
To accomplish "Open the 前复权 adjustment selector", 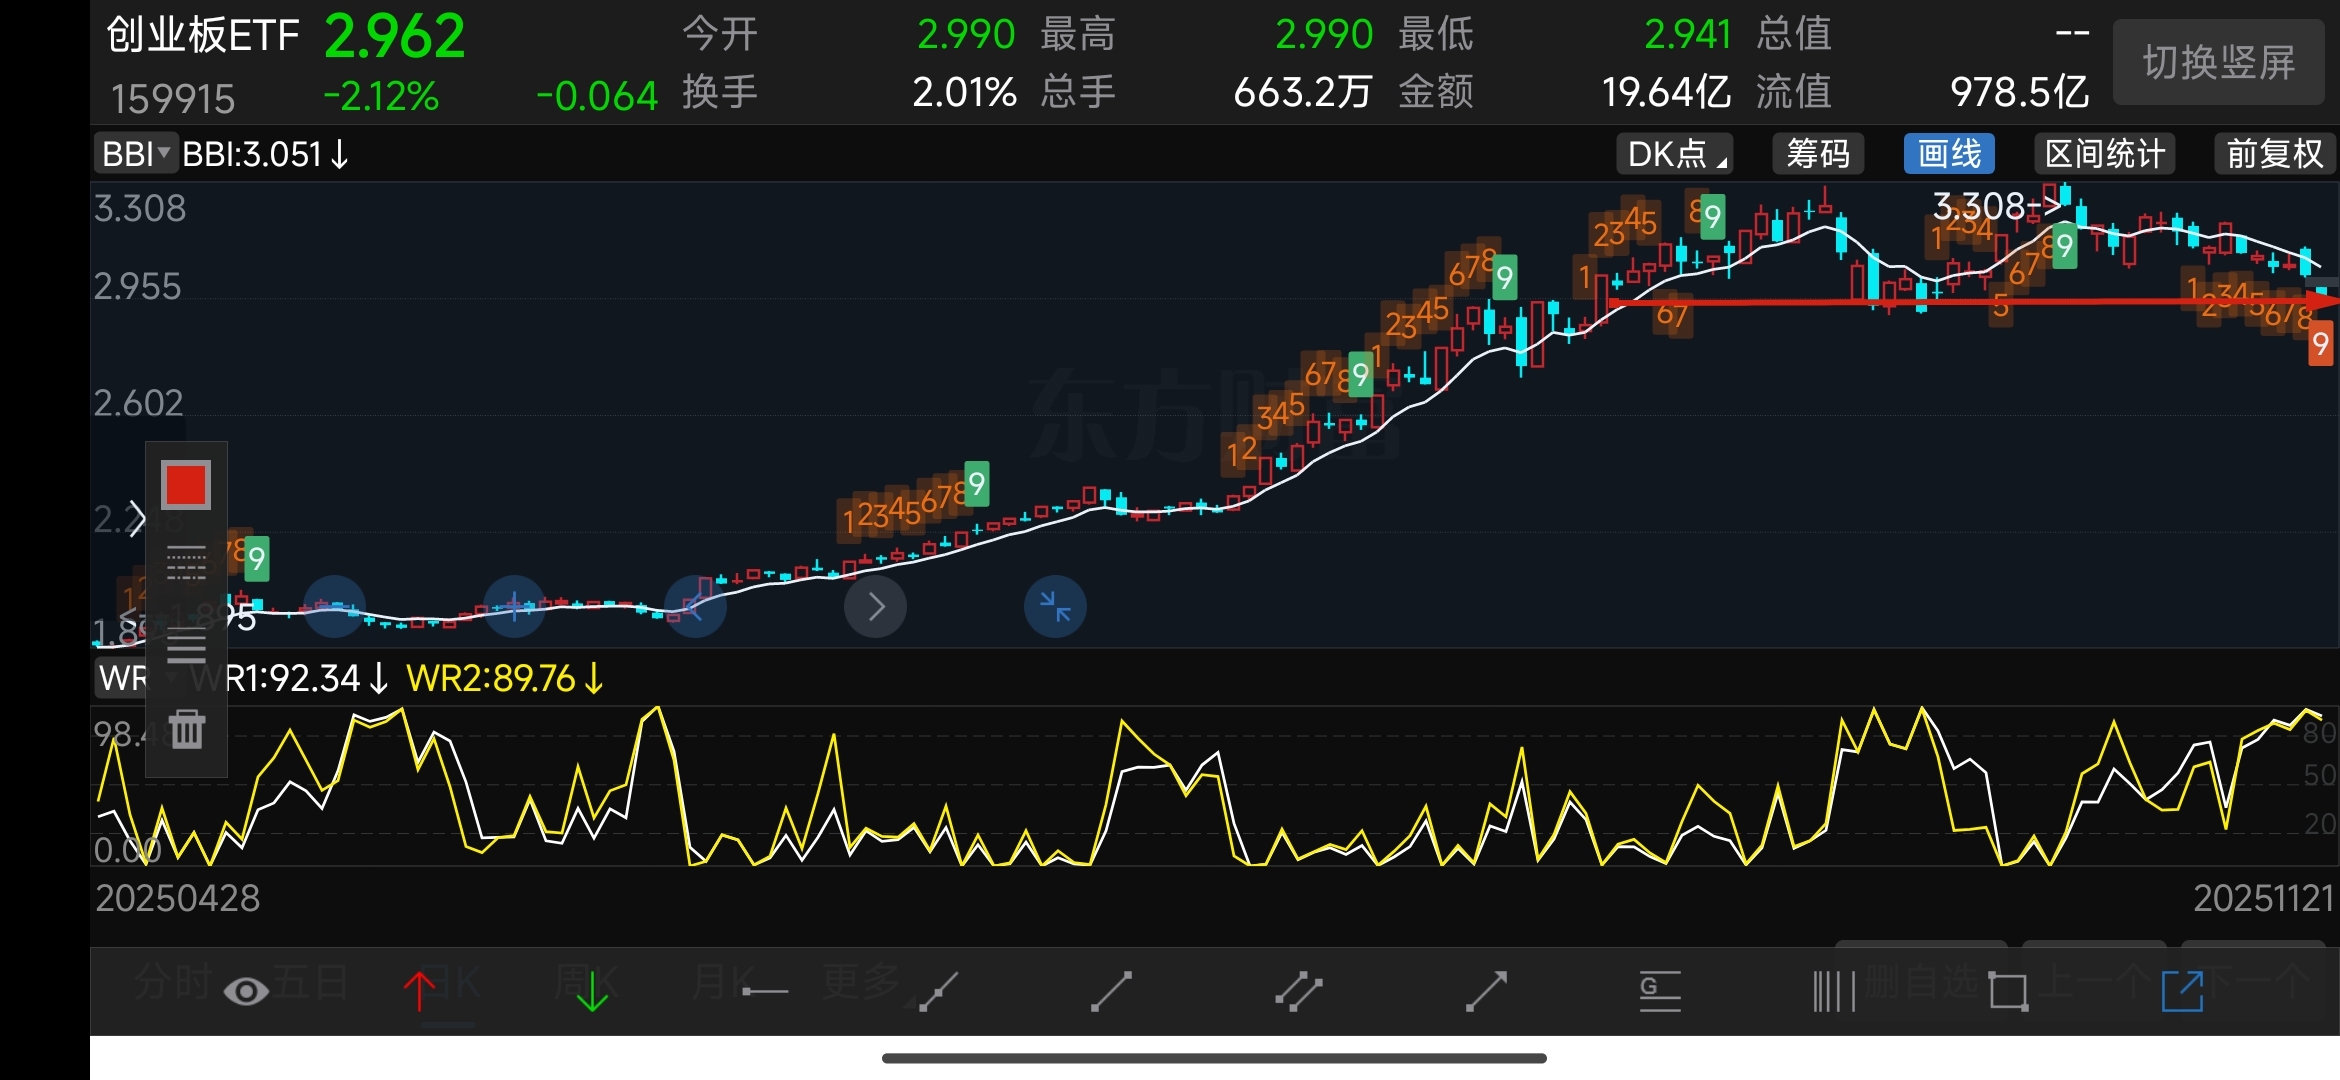I will coord(2274,154).
